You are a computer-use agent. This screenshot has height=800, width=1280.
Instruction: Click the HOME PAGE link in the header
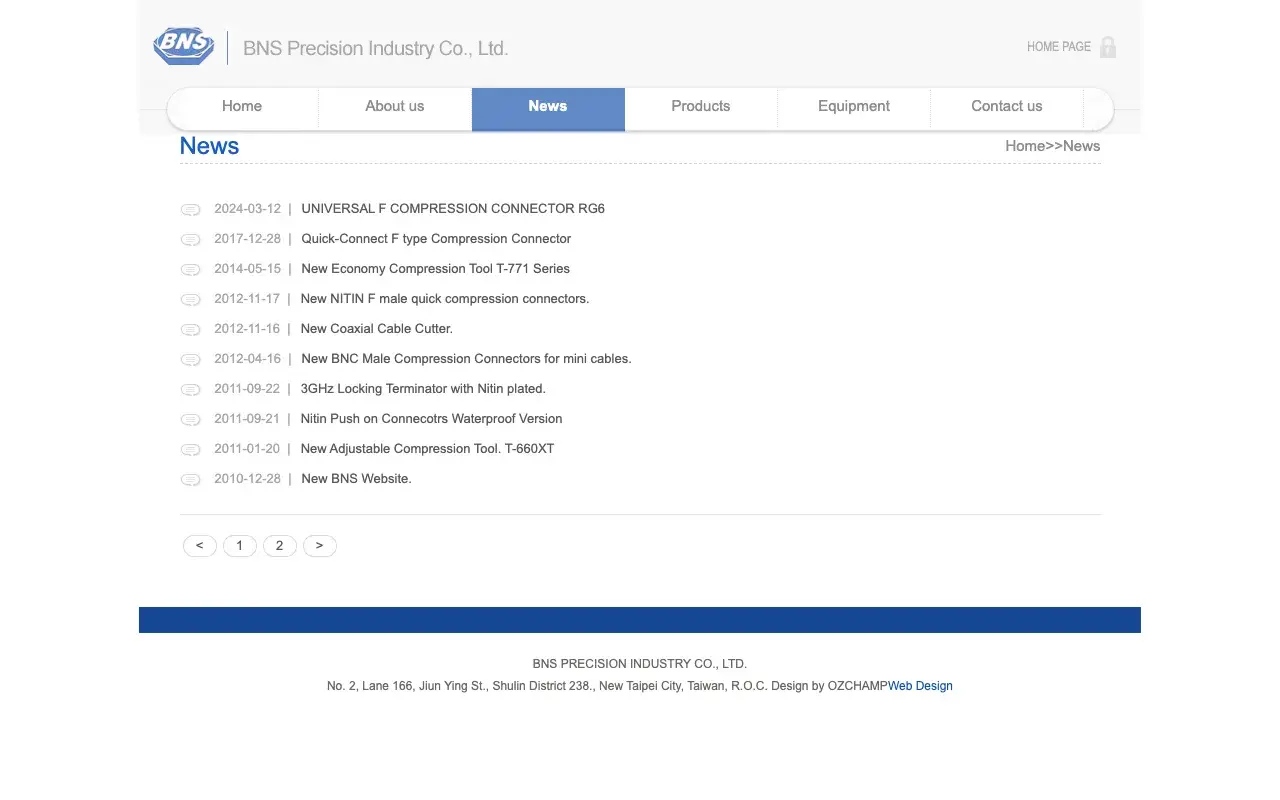pyautogui.click(x=1059, y=47)
